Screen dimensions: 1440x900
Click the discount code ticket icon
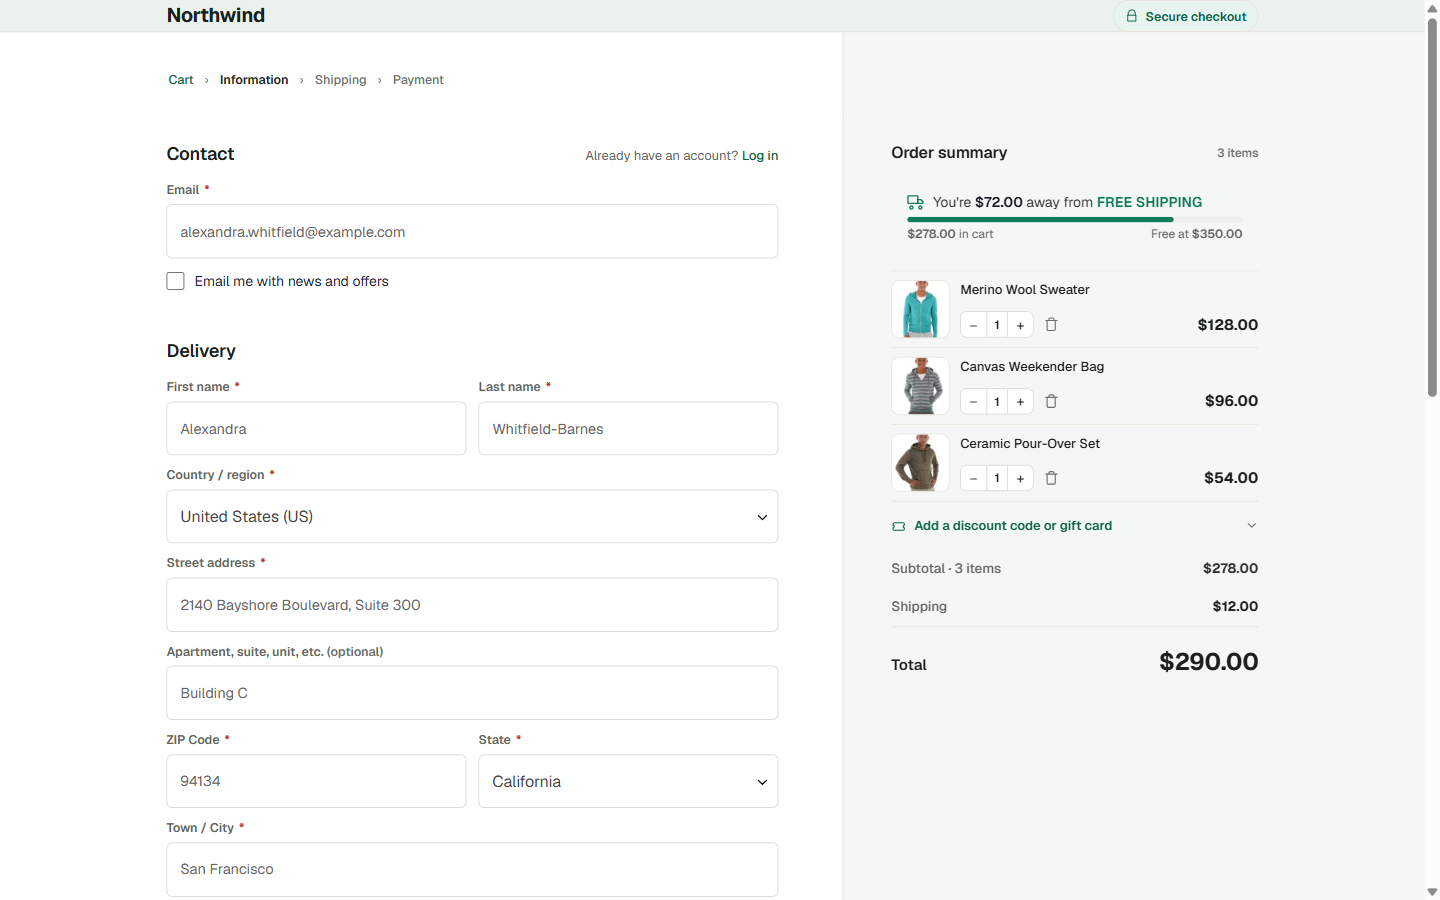[x=899, y=526]
